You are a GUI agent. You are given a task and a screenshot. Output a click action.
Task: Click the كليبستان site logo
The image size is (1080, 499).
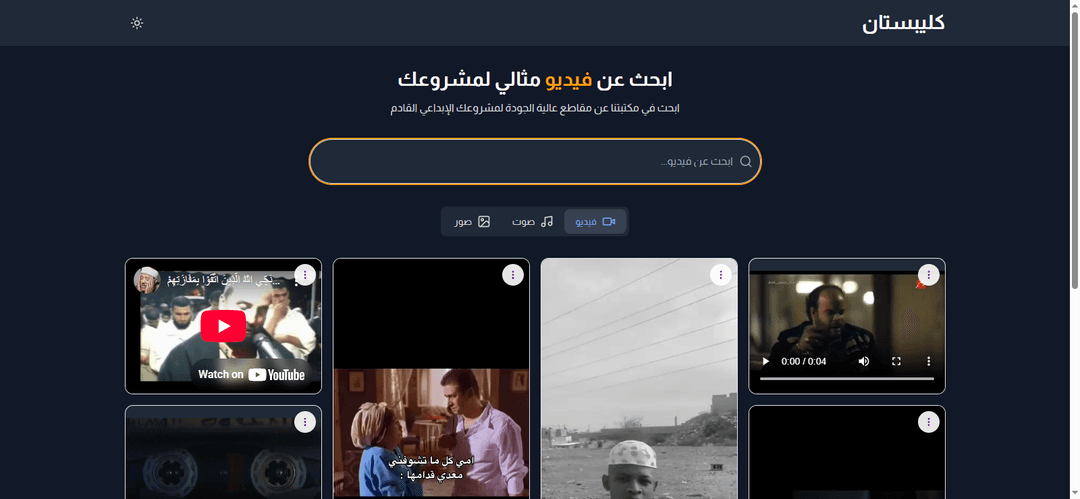click(x=903, y=23)
